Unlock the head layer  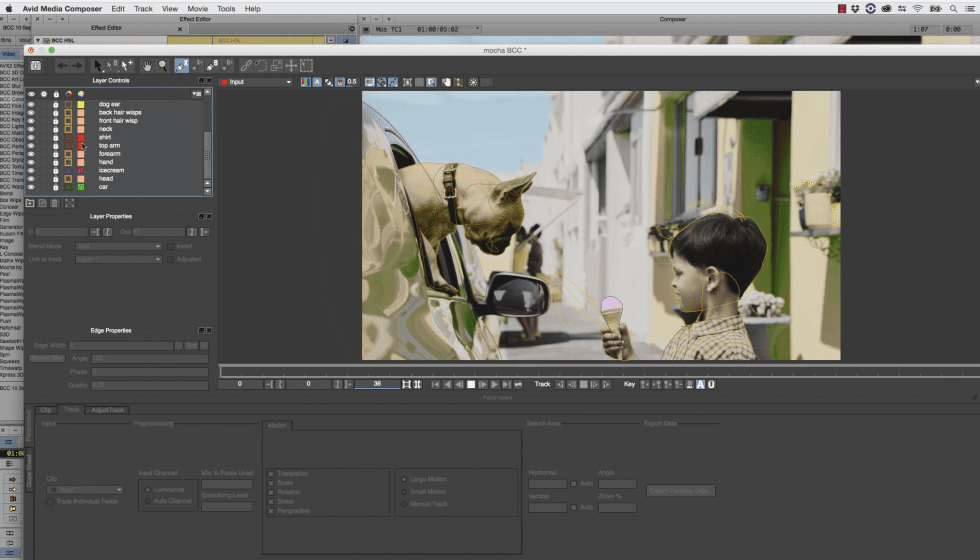(x=55, y=179)
